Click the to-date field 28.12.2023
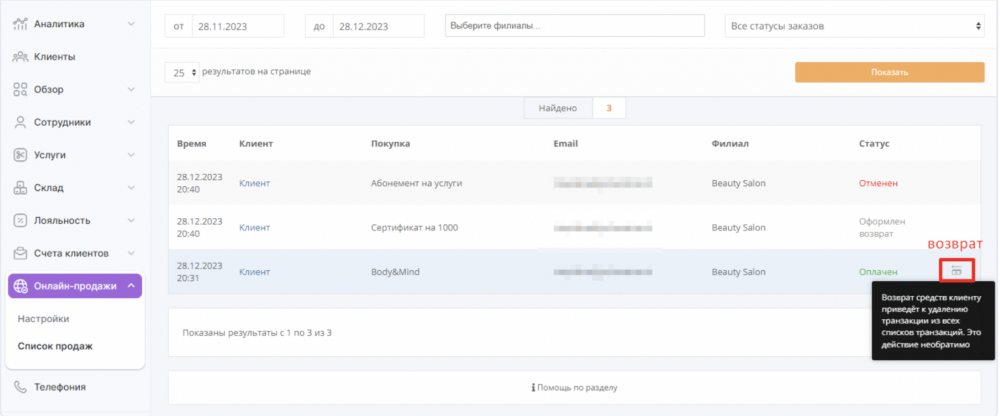The height and width of the screenshot is (416, 1000). [x=379, y=27]
